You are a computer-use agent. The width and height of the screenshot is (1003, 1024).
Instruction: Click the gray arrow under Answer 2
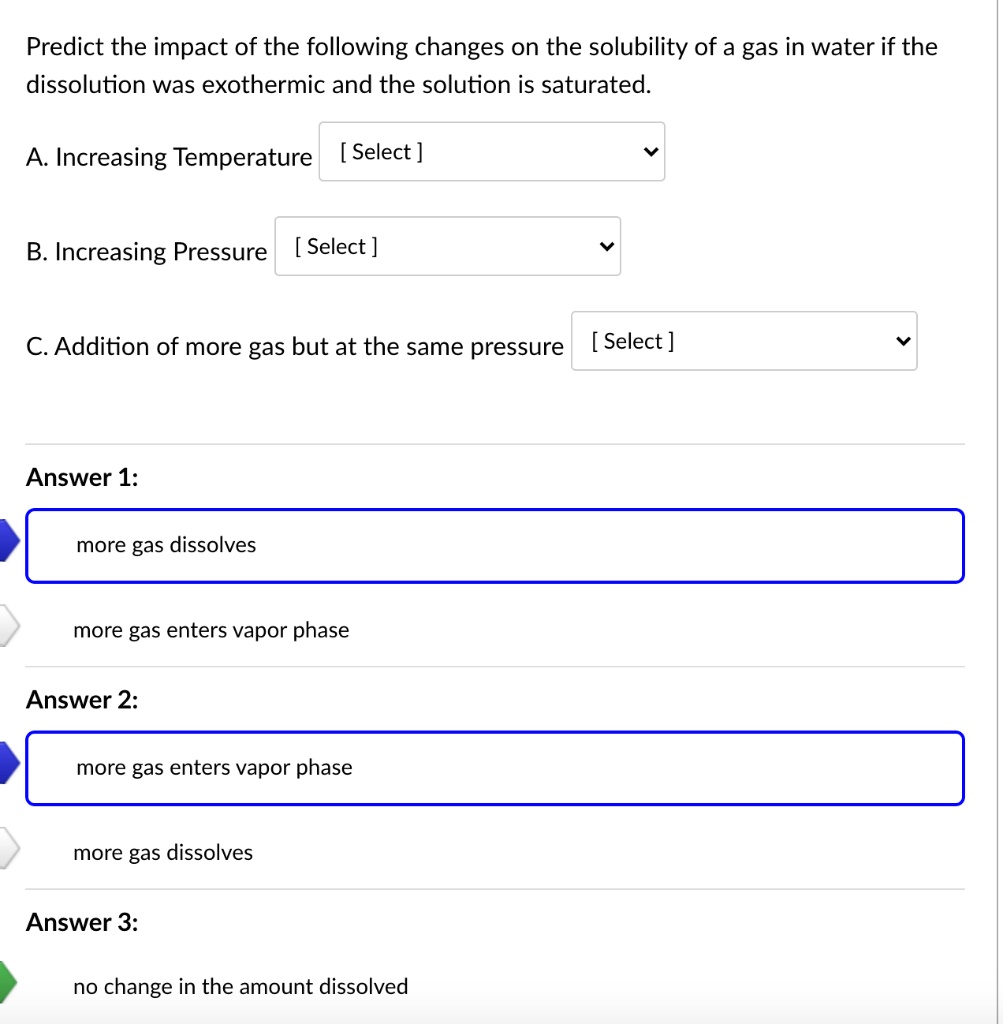(6, 848)
